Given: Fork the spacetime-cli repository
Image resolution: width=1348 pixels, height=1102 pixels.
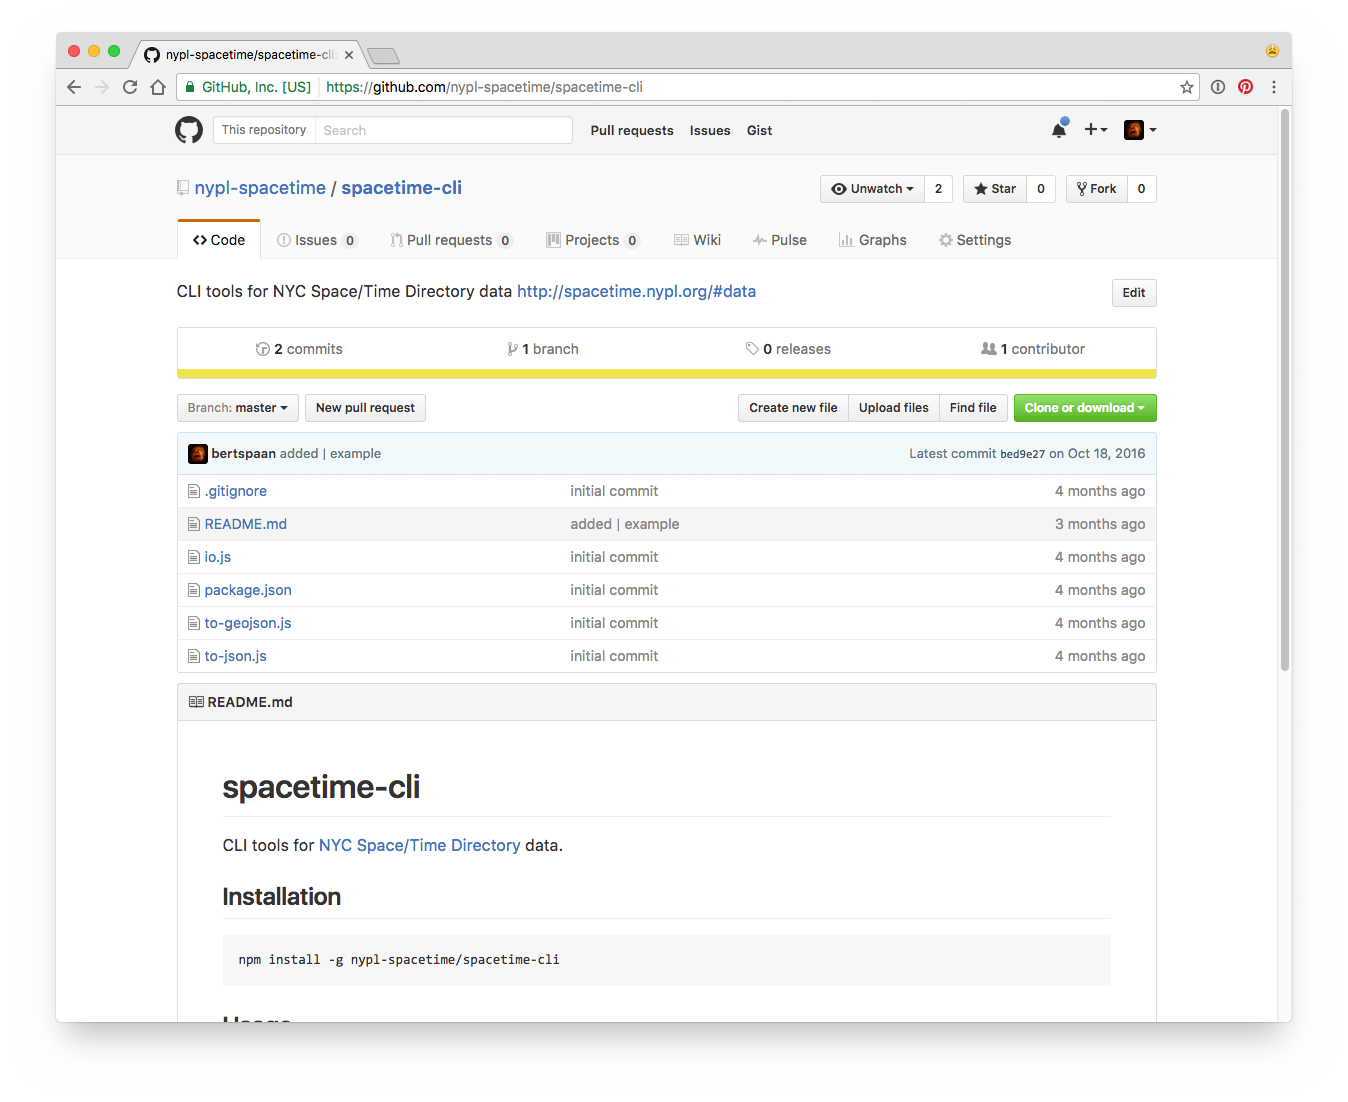Looking at the screenshot, I should coord(1097,189).
